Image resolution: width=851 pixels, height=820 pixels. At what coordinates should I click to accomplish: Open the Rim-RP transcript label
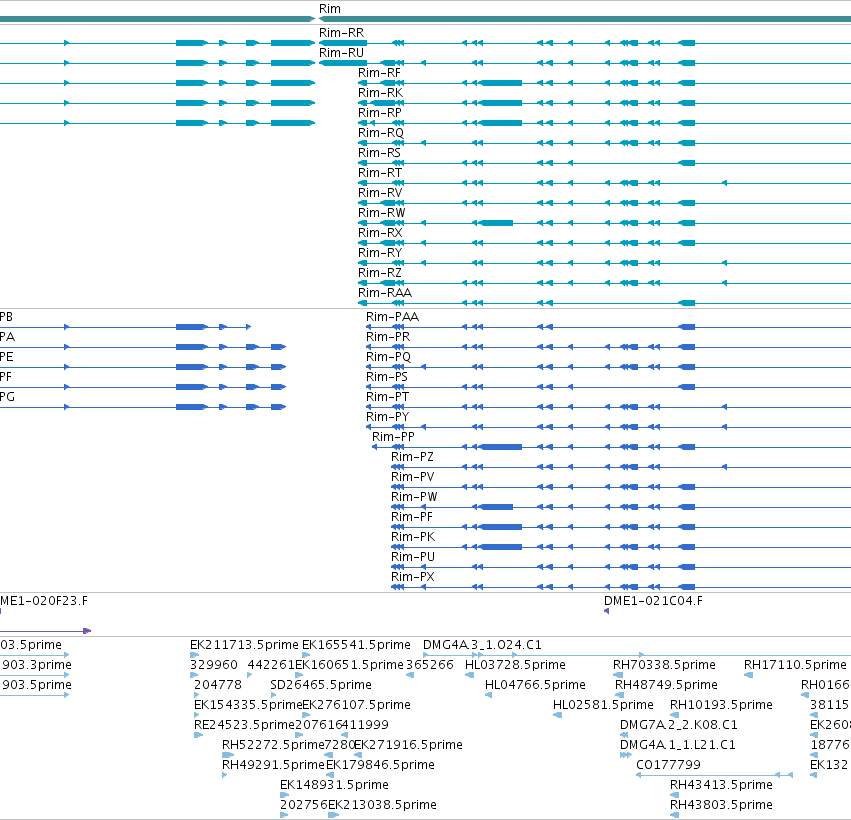tap(380, 113)
